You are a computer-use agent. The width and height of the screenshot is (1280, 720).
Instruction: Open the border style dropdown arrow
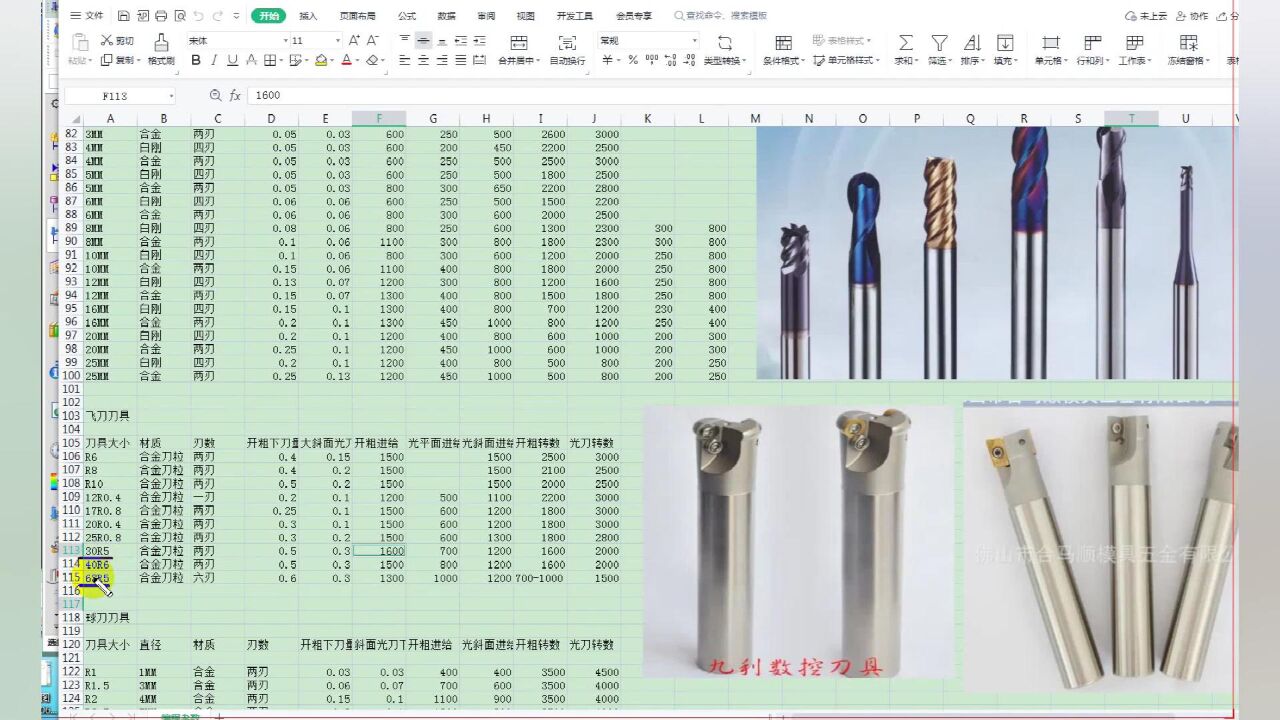click(281, 60)
